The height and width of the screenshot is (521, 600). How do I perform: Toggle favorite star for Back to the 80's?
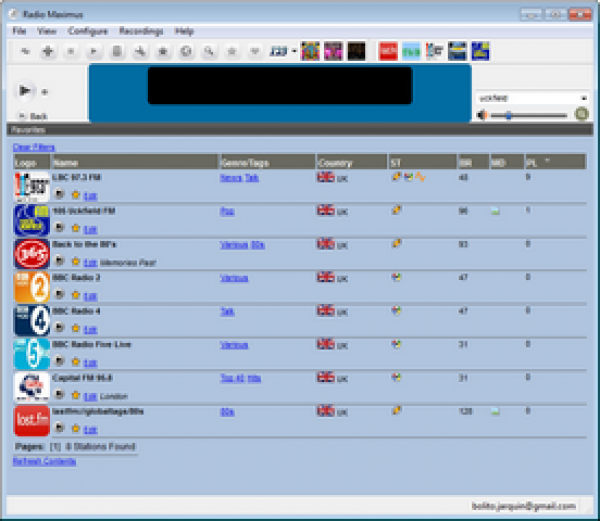[x=76, y=262]
